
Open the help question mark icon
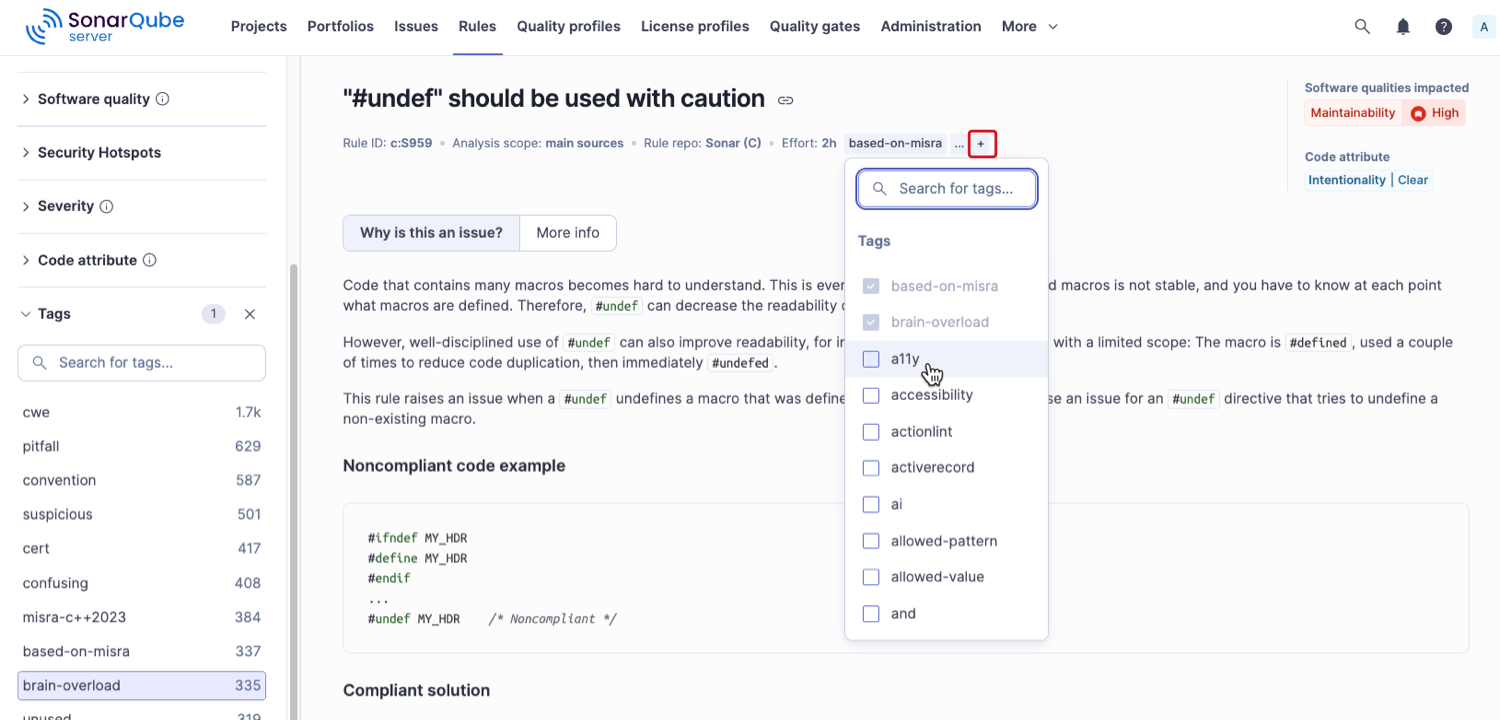click(1443, 27)
